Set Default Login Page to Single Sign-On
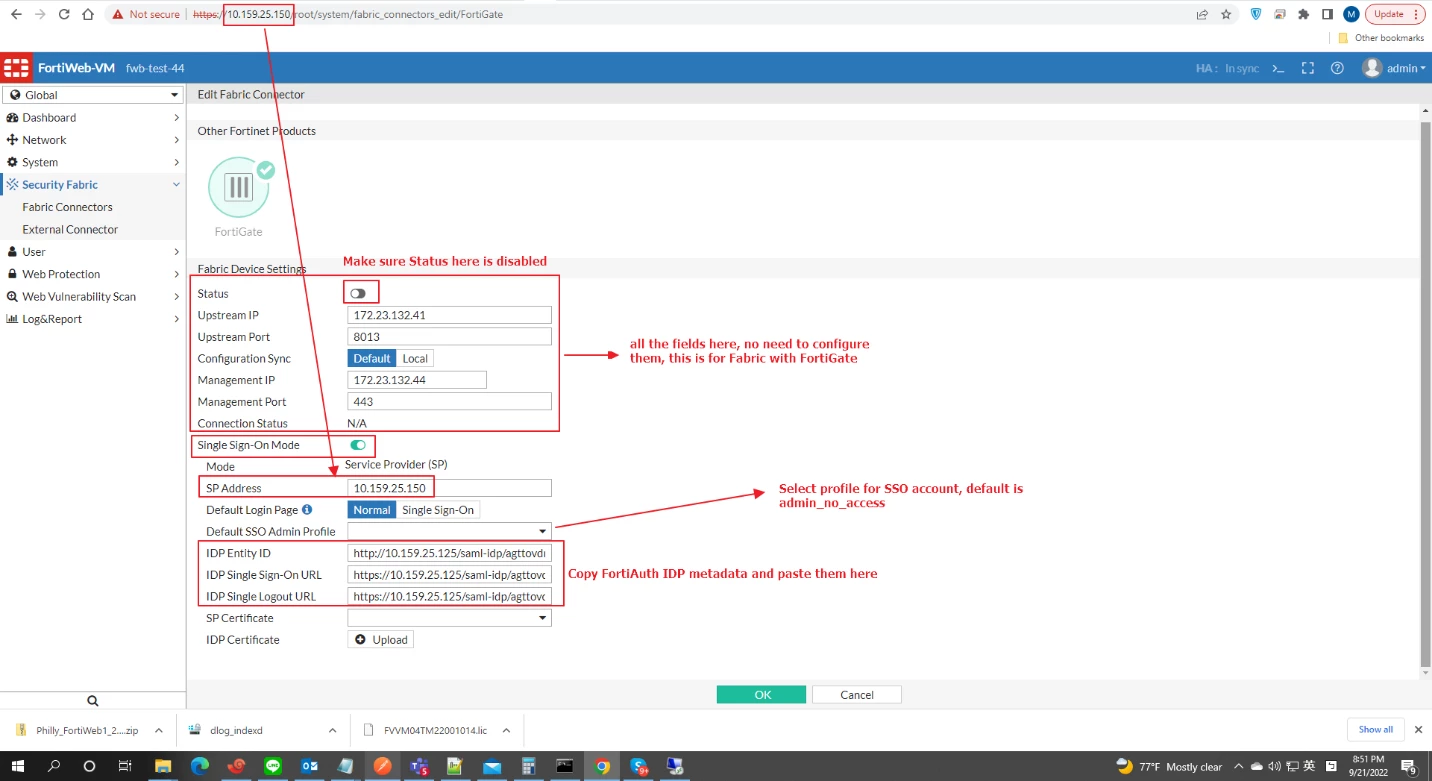Image resolution: width=1432 pixels, height=781 pixels. click(x=438, y=510)
